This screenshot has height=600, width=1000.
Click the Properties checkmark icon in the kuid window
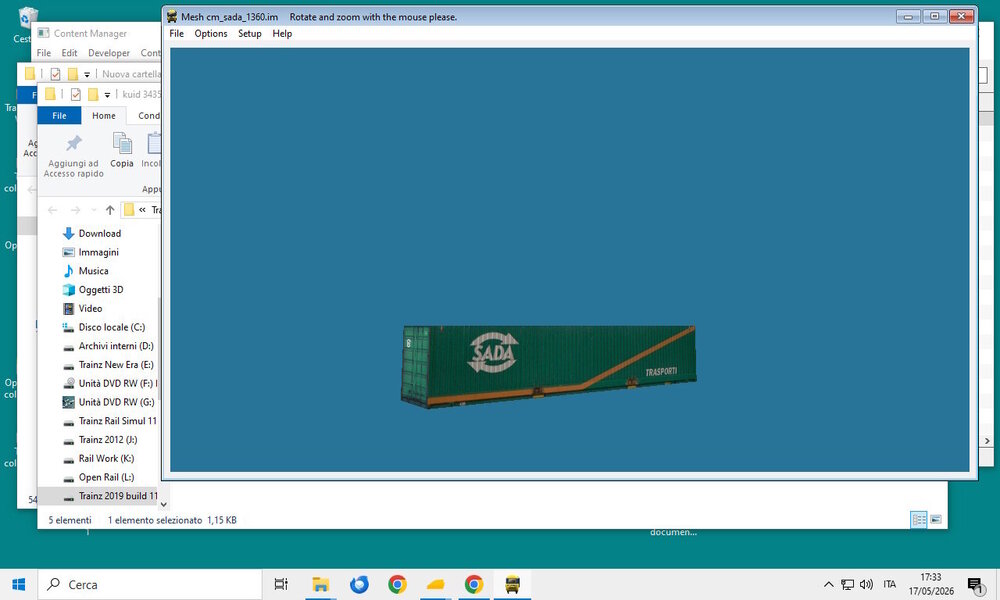click(75, 94)
